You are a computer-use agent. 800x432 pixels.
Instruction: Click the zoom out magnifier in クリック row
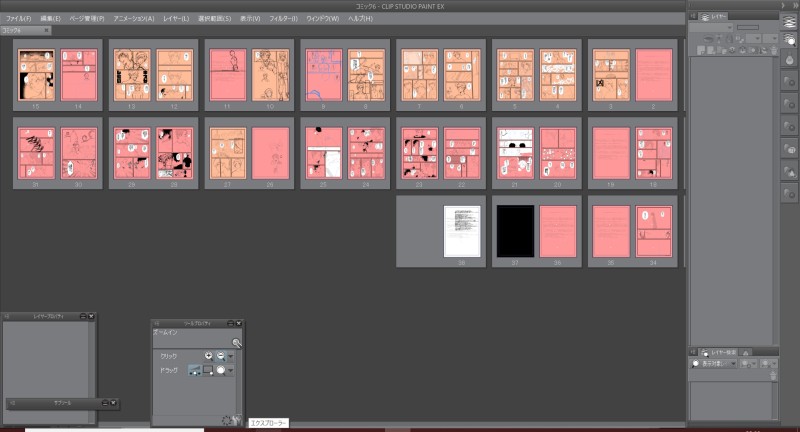coord(220,356)
